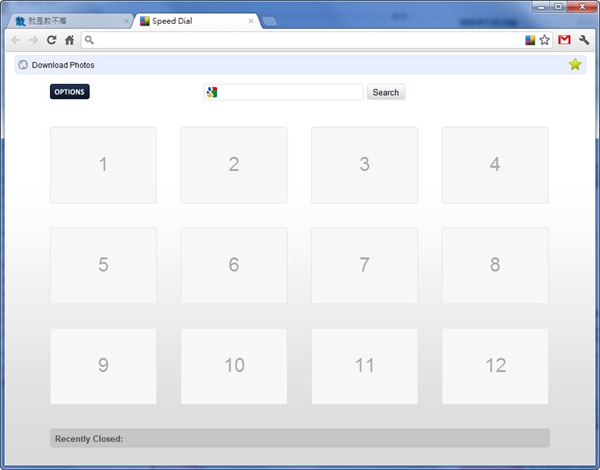
Task: Close the Speed Dial tab
Action: coord(251,21)
